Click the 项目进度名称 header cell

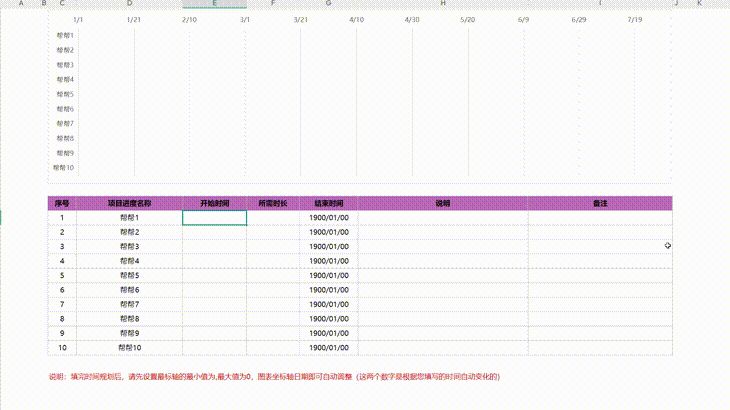(x=129, y=203)
